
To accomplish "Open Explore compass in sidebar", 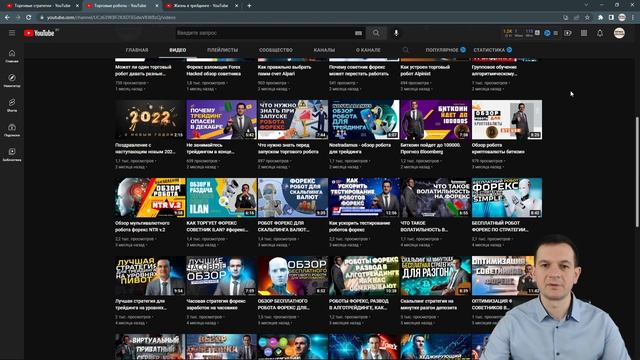I will (x=12, y=80).
